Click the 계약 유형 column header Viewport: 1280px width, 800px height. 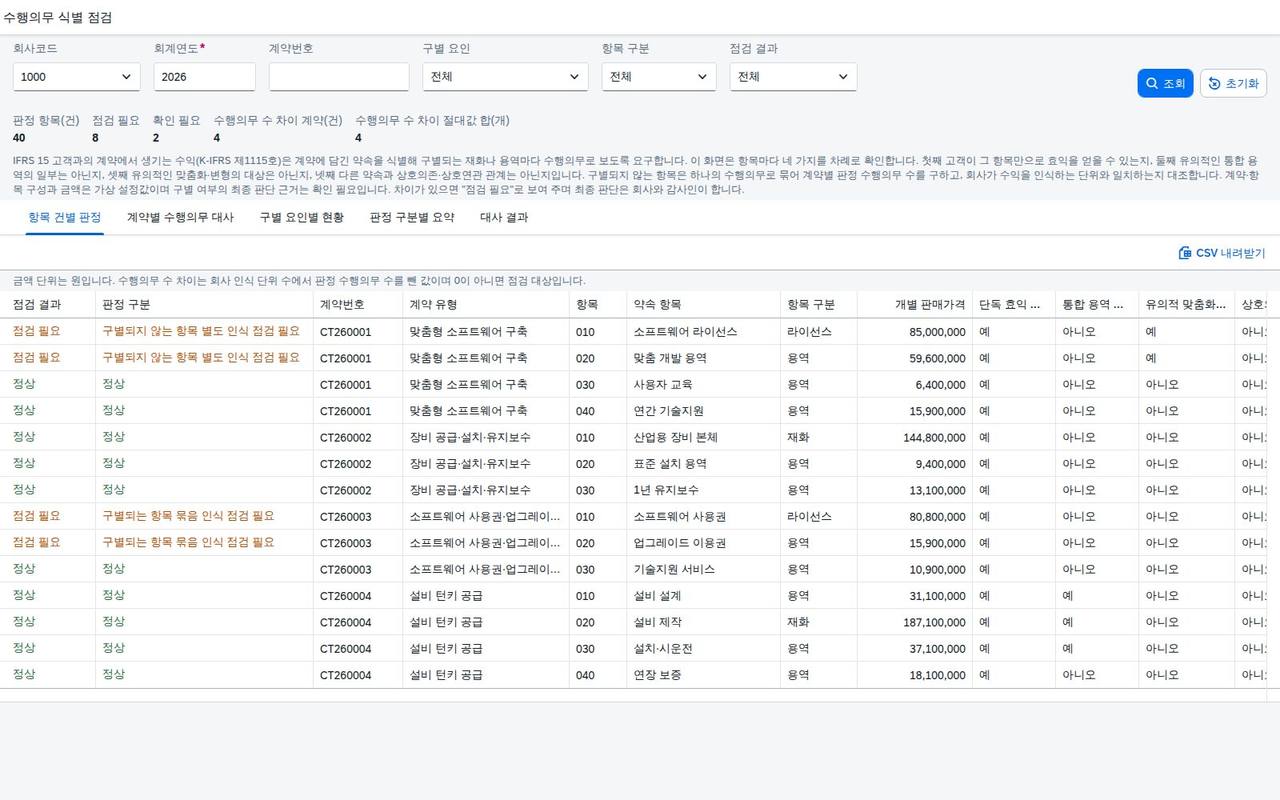click(x=486, y=305)
